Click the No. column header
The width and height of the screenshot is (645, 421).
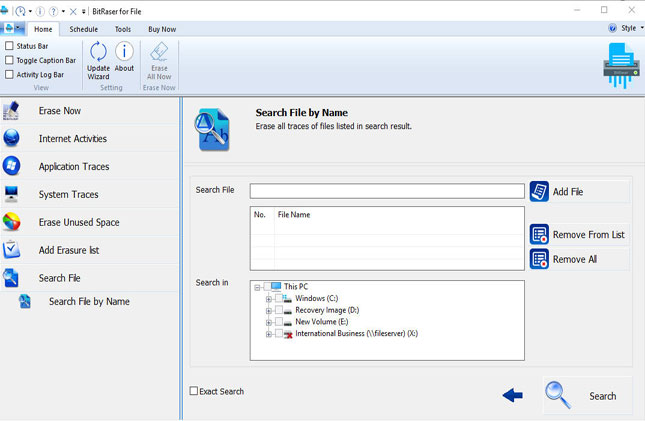click(x=260, y=214)
